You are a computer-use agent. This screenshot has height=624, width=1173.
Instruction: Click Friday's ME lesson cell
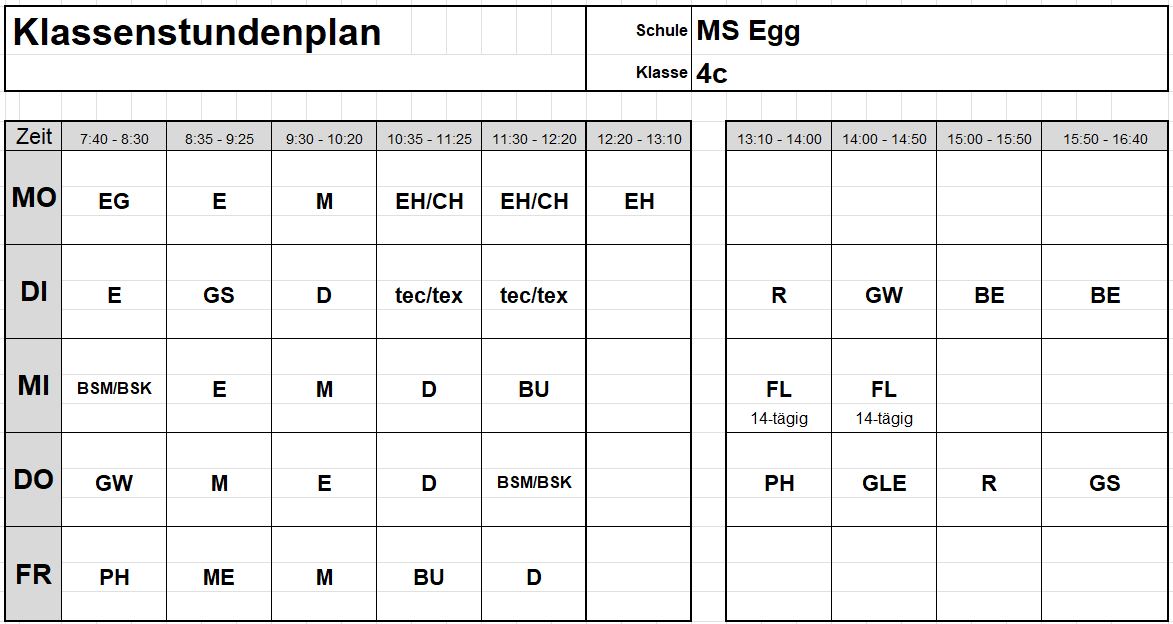click(x=218, y=574)
